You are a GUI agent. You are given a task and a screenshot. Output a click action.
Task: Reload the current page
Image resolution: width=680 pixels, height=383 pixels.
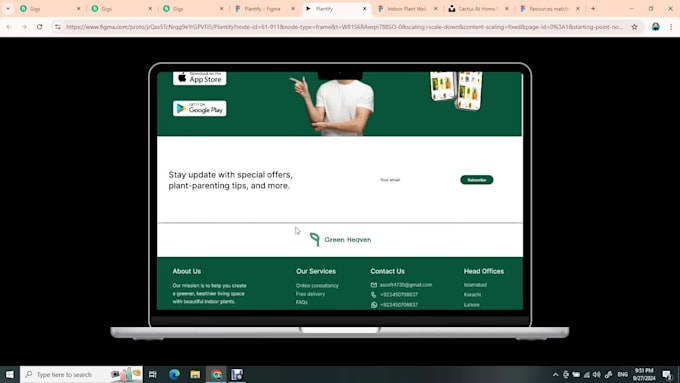(x=39, y=27)
